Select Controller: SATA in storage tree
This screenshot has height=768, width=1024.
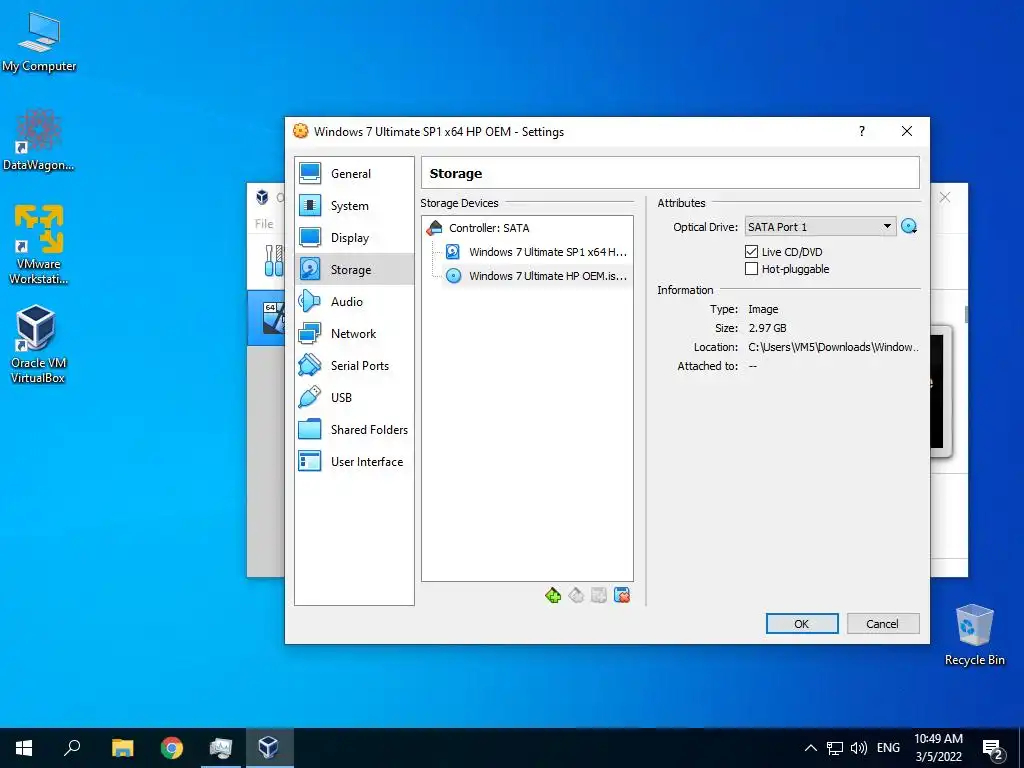tap(488, 228)
